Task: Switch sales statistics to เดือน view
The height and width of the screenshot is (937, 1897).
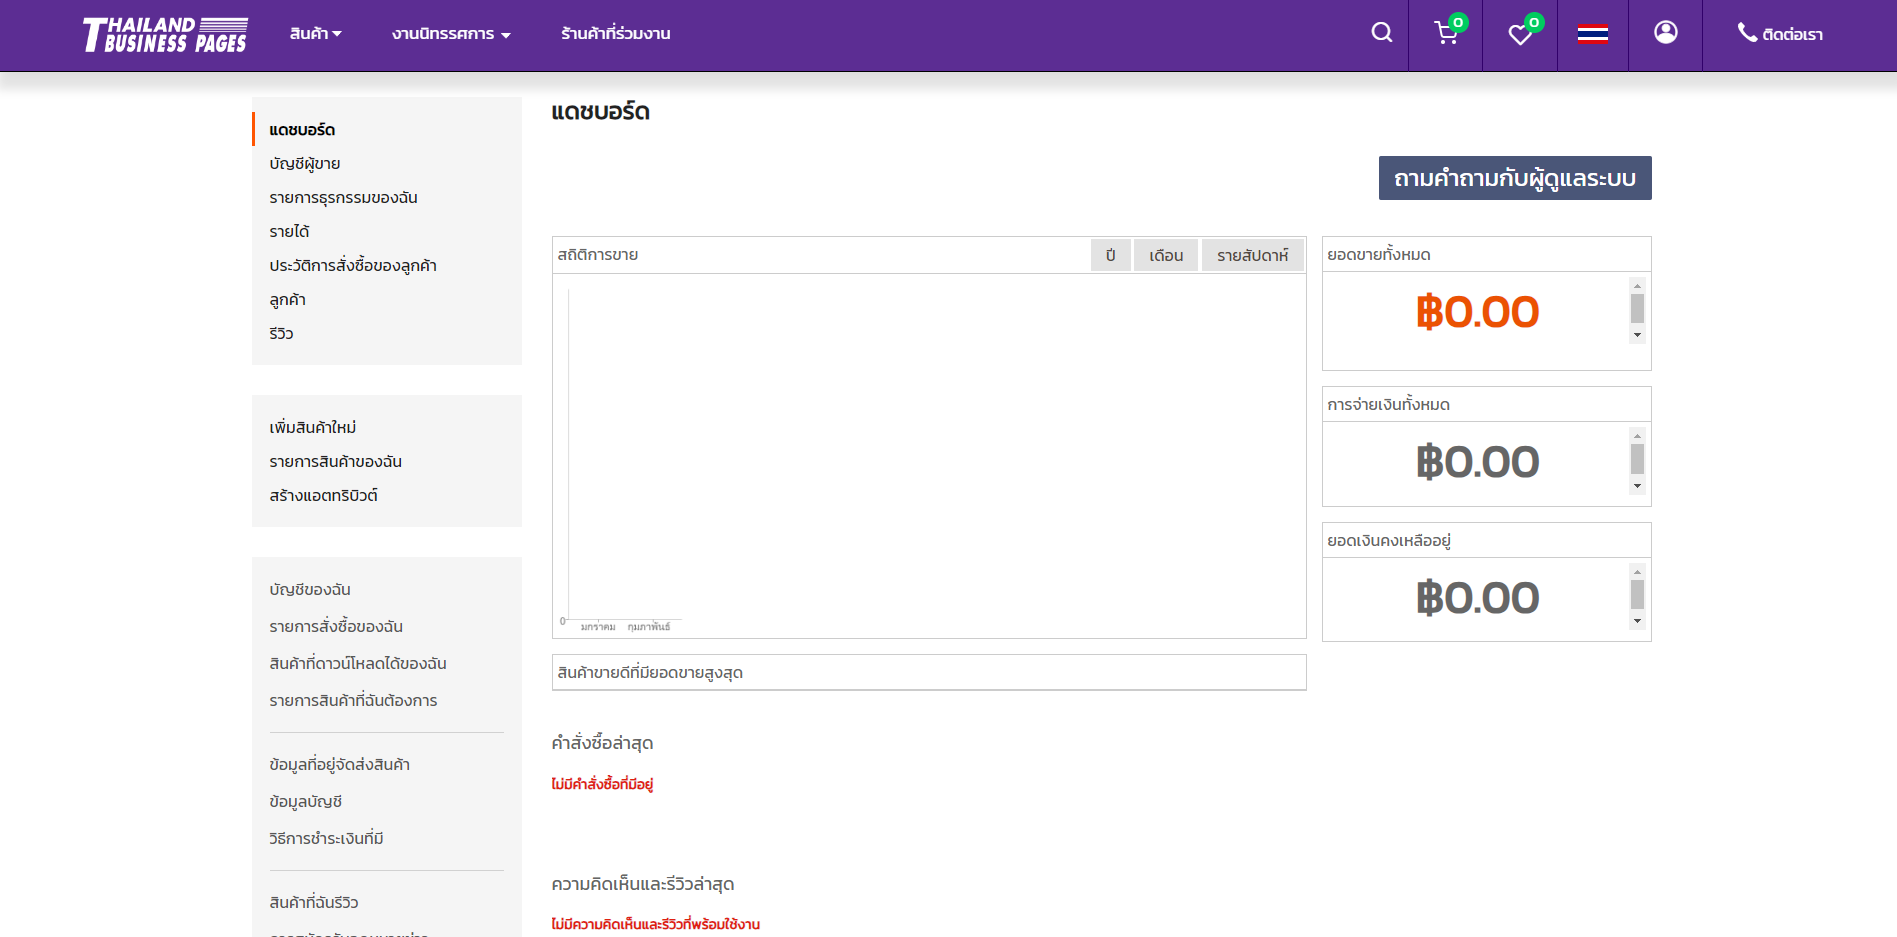Action: pos(1166,256)
